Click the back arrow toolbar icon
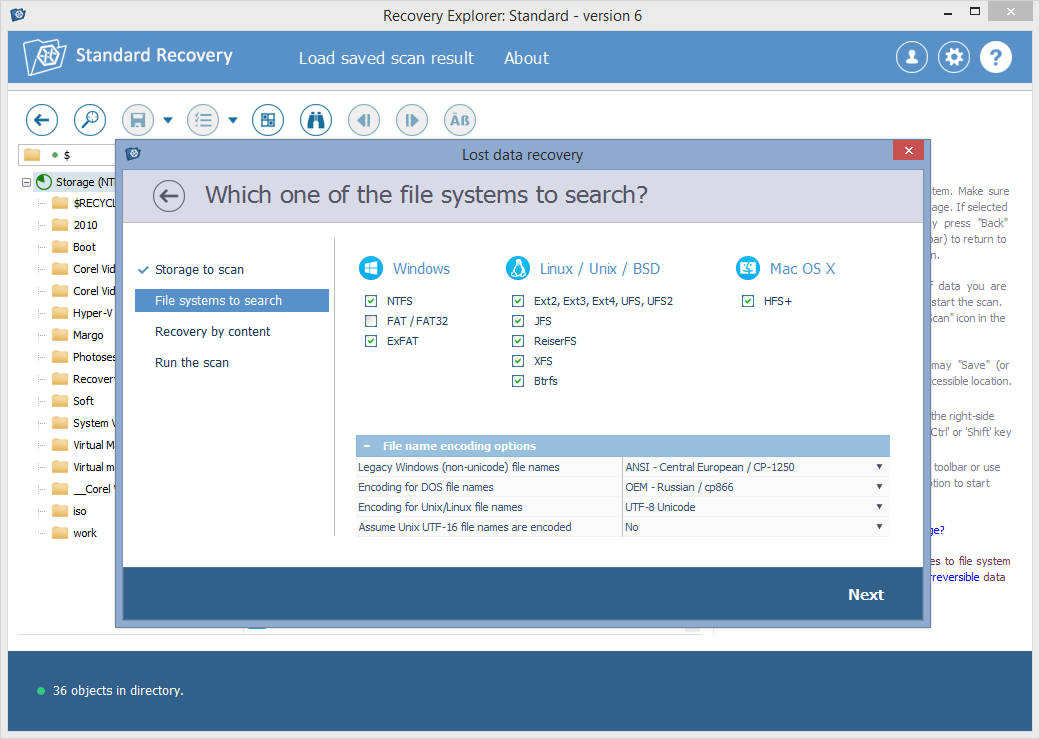This screenshot has width=1040, height=739. coord(42,120)
